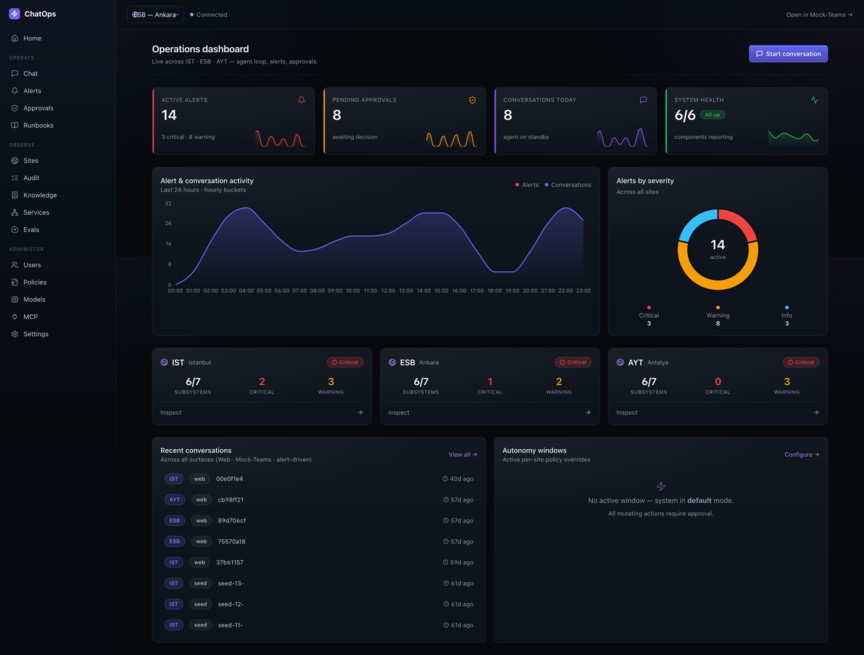This screenshot has height=655, width=864.
Task: Open the Home page icon
Action: click(x=15, y=39)
